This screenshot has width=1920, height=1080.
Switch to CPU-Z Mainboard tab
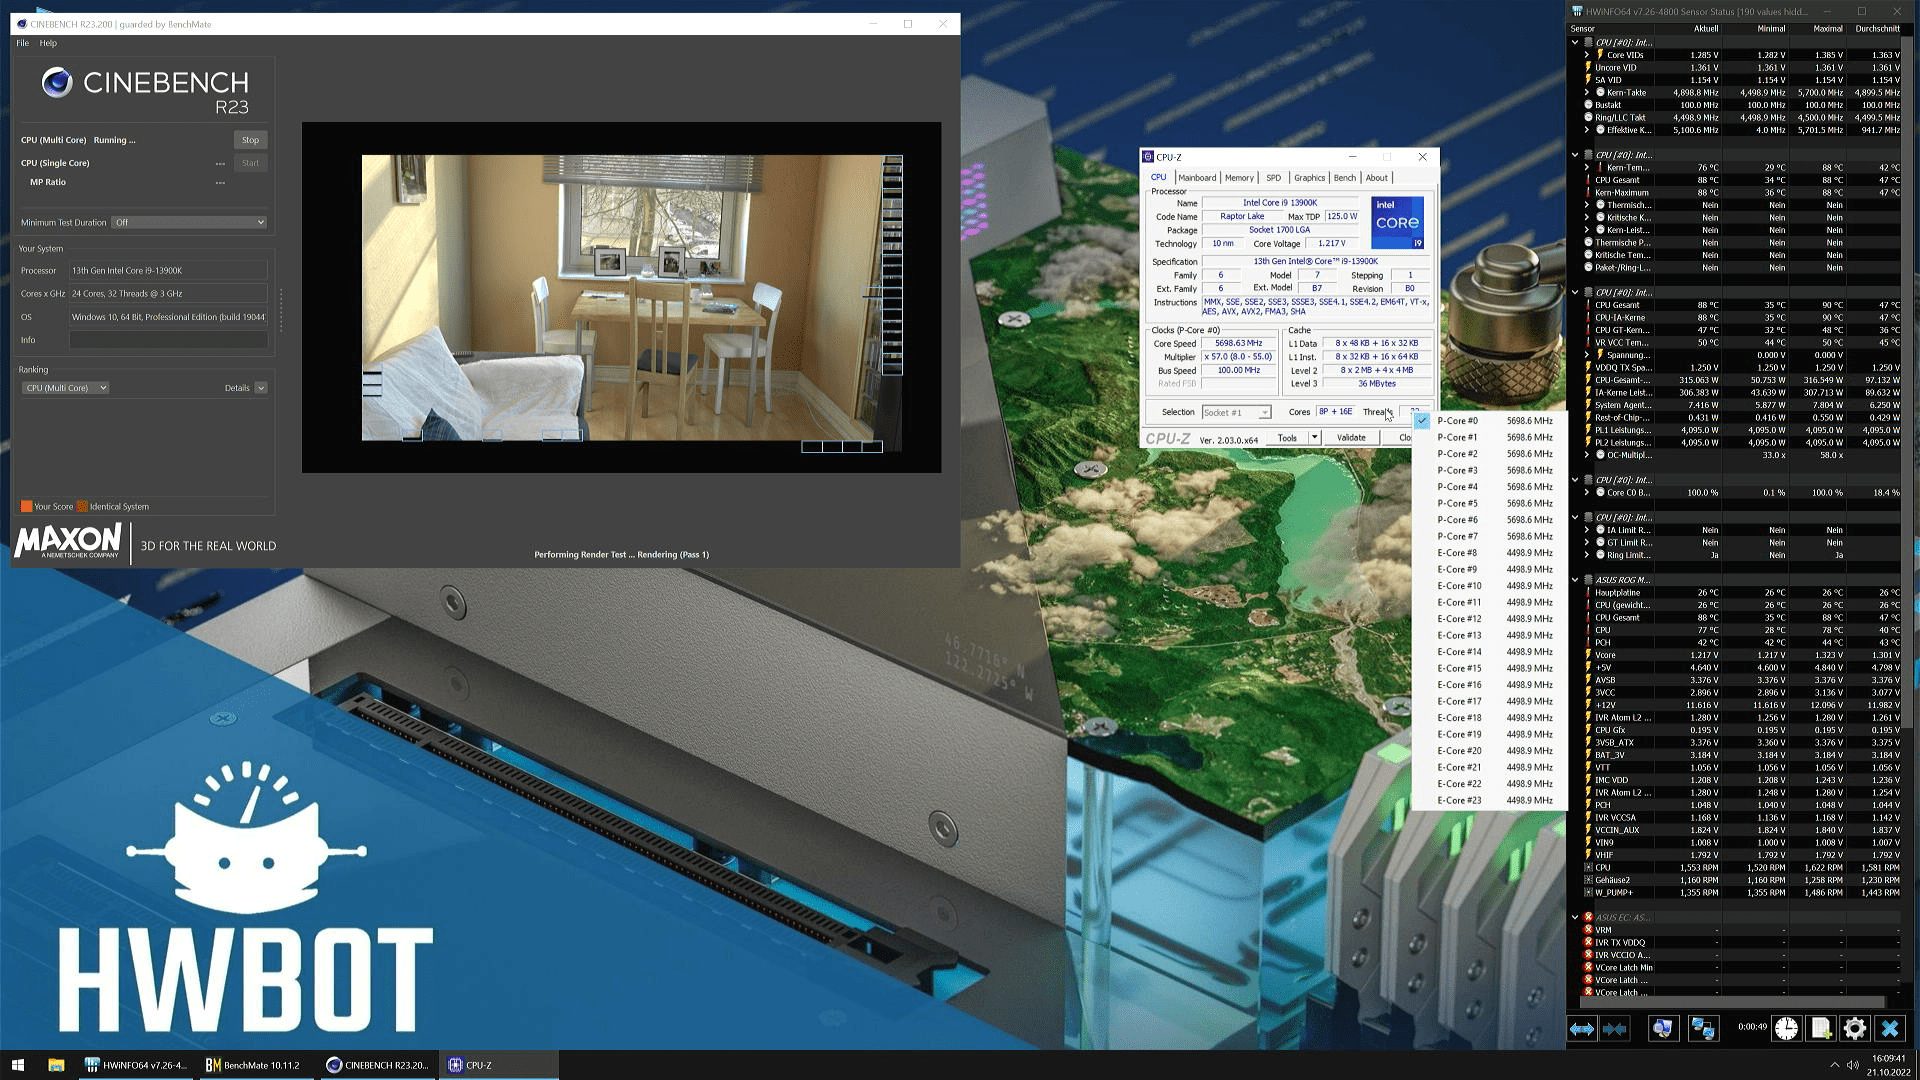(x=1197, y=178)
